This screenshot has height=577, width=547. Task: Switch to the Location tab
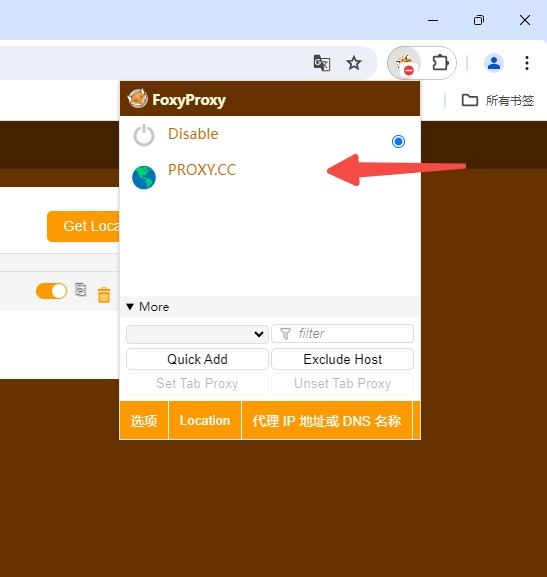point(205,420)
